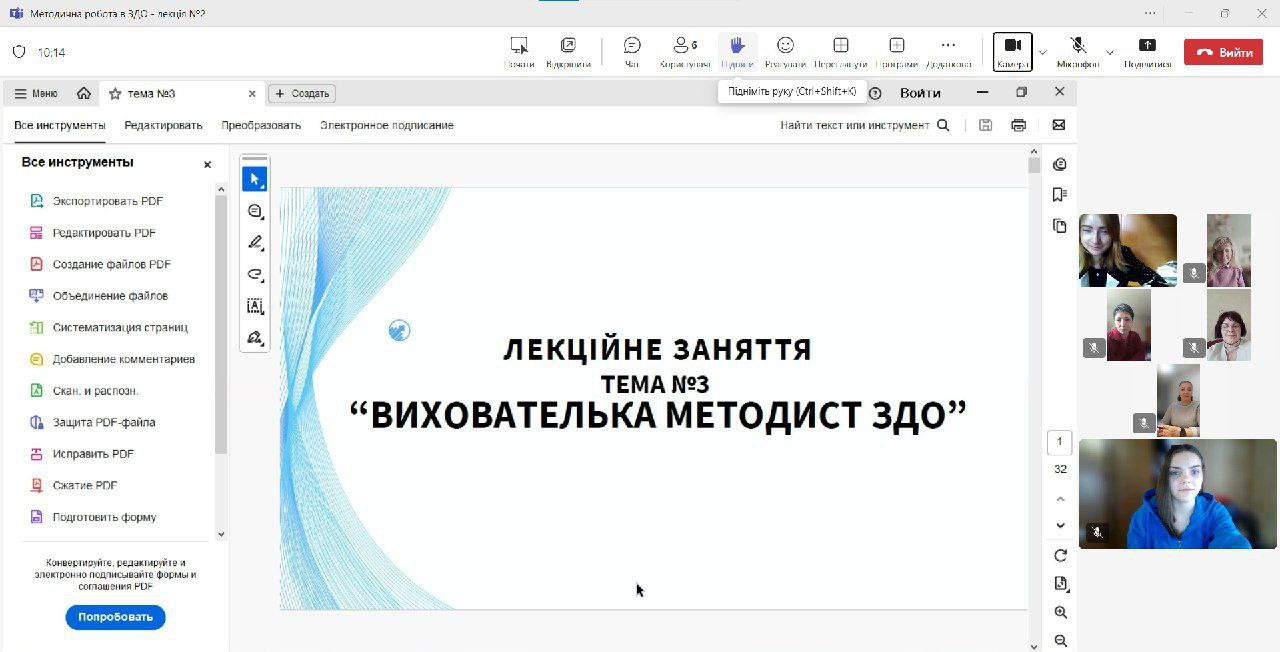The height and width of the screenshot is (652, 1280).
Task: Click the Найти текст или инструмент search field
Action: (865, 125)
